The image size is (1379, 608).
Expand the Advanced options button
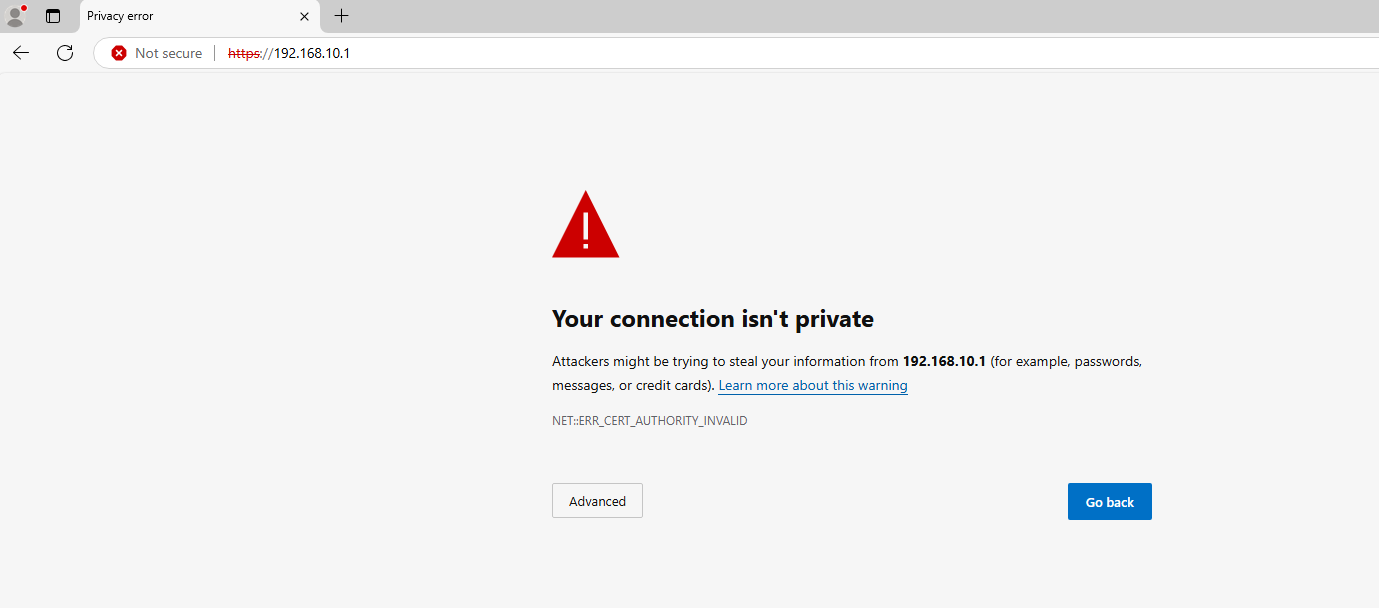[x=597, y=501]
